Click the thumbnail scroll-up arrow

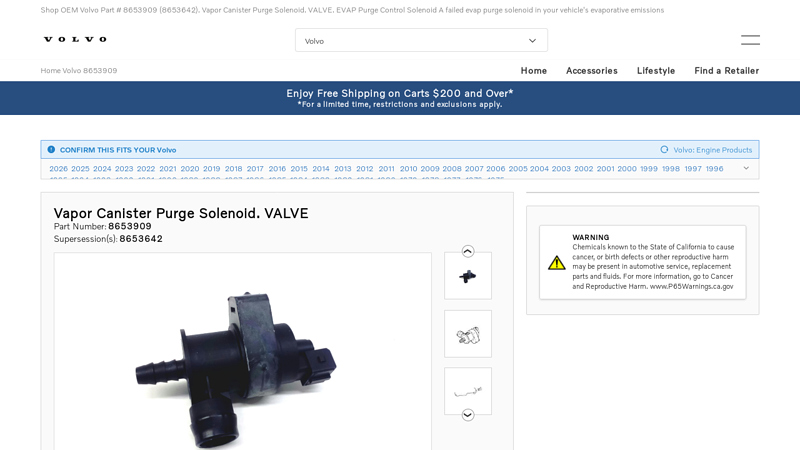(468, 251)
